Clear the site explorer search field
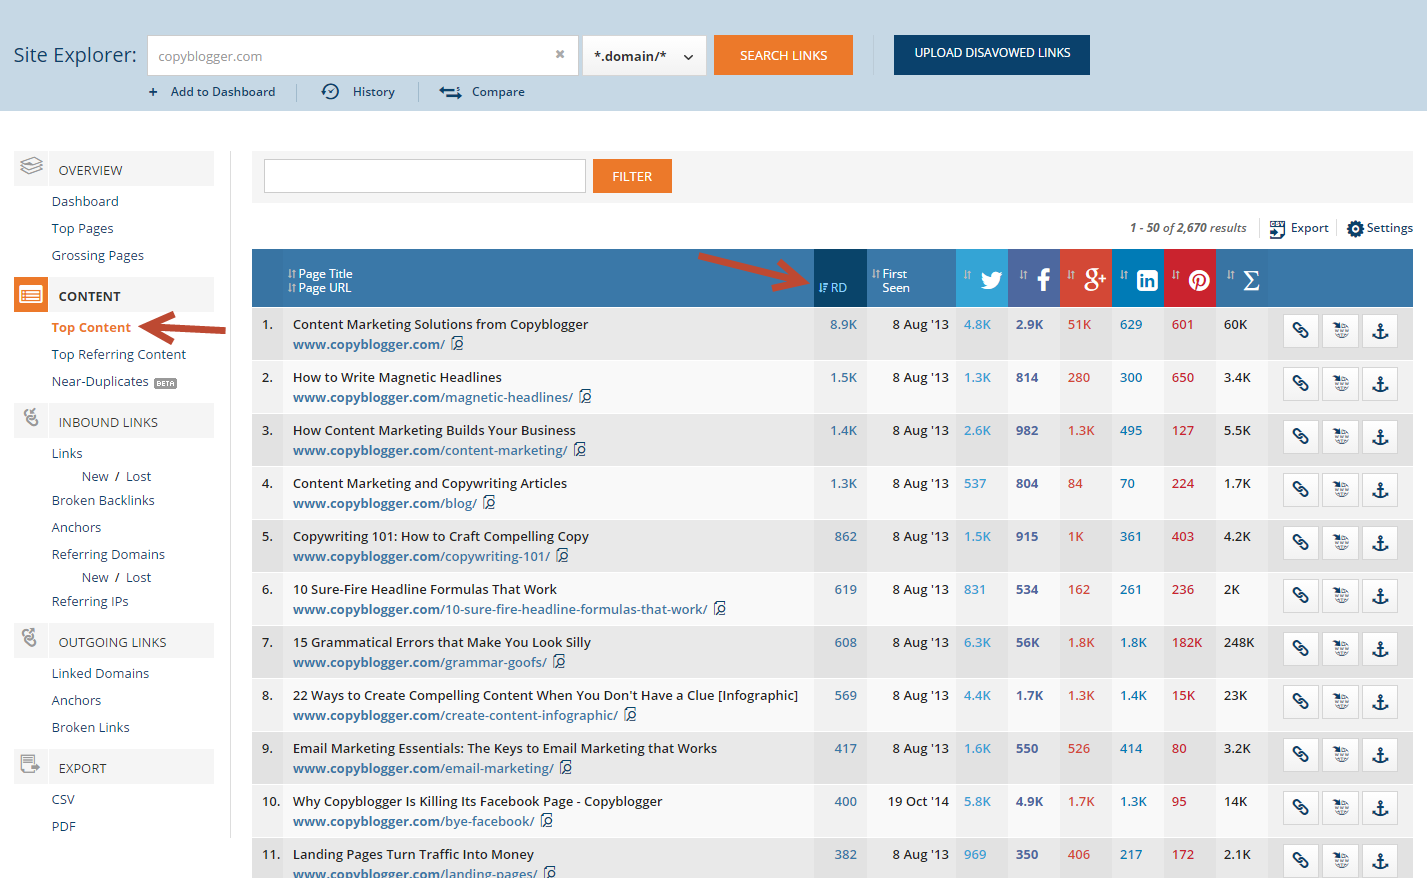The image size is (1427, 878). 560,55
